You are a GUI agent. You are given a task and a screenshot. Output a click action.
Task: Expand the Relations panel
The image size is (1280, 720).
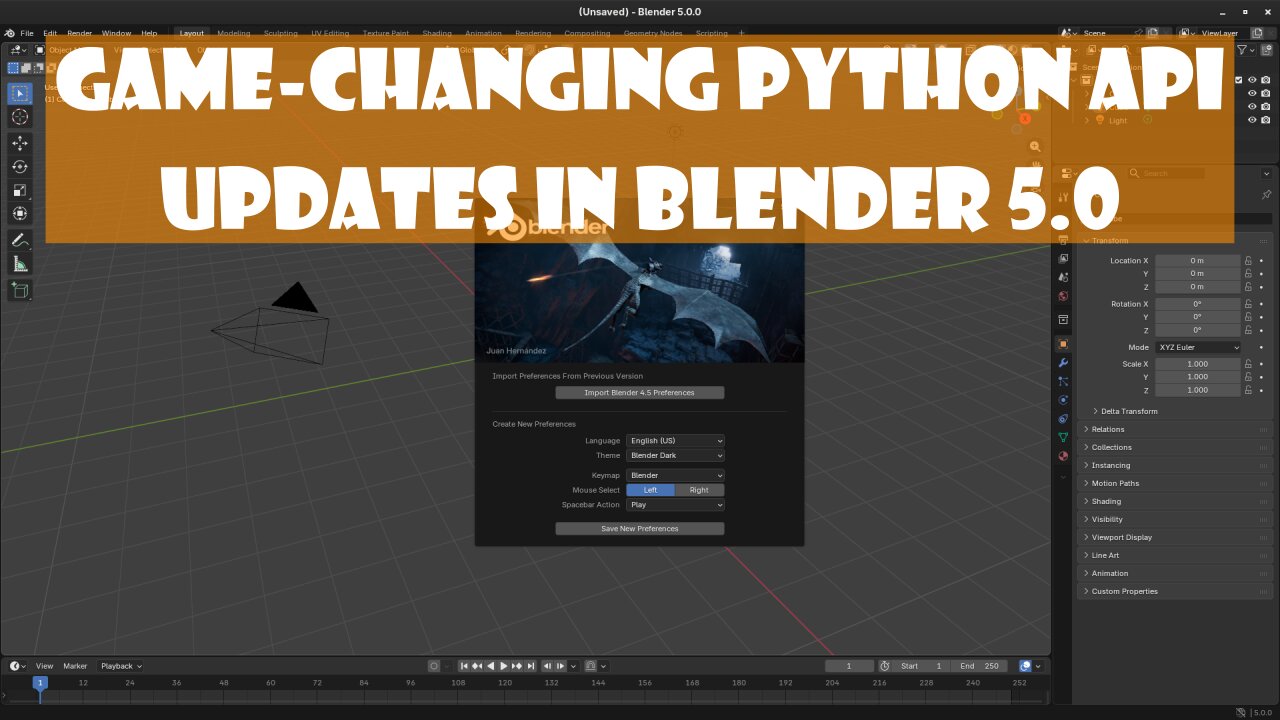[1174, 429]
